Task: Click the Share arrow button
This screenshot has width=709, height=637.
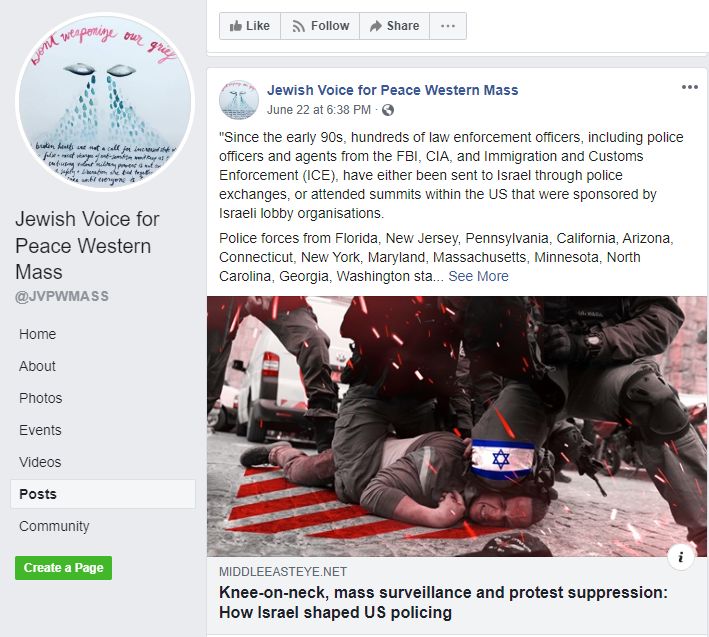Action: click(394, 26)
